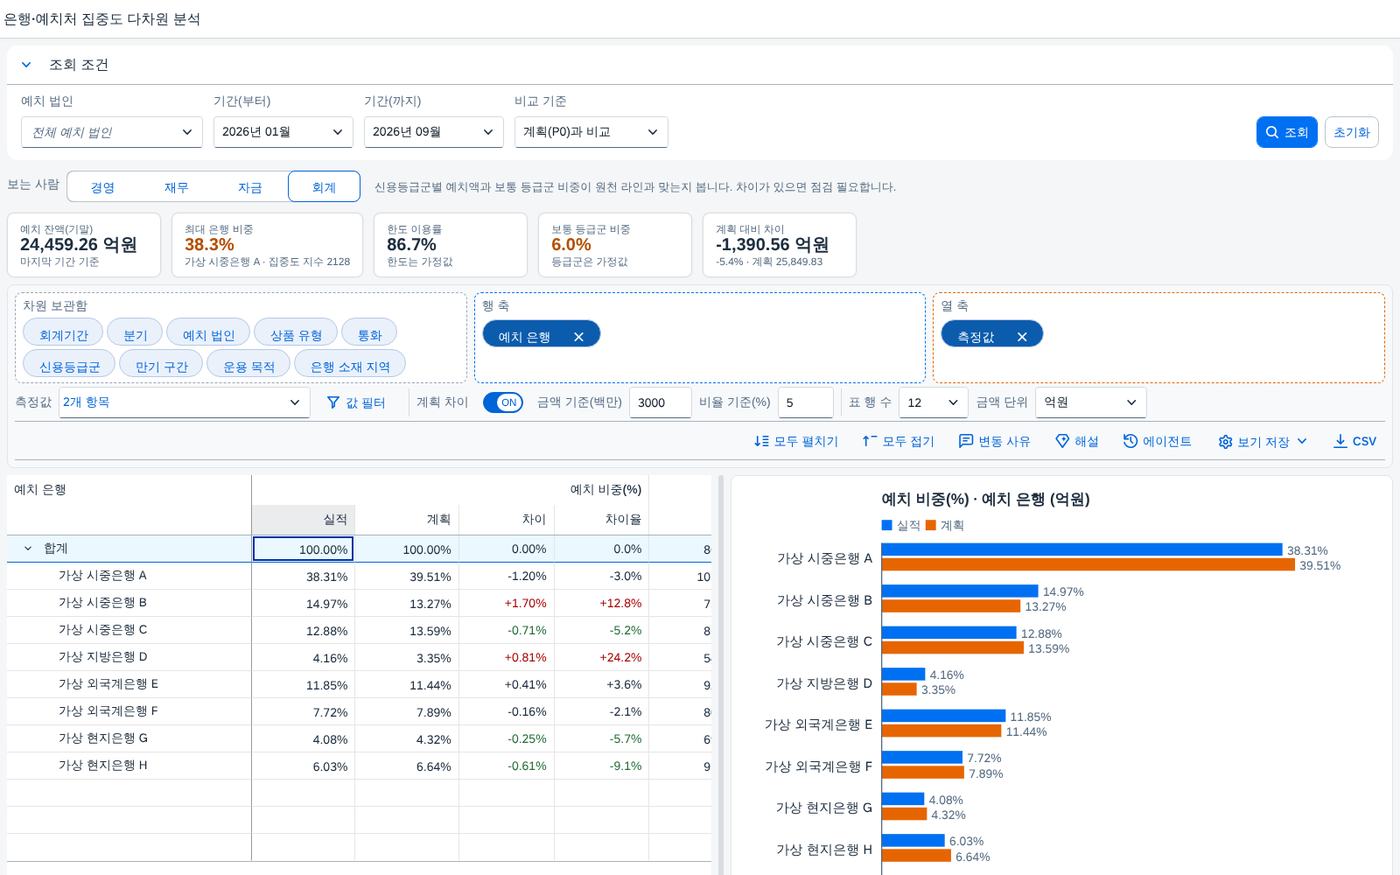Click the 최대 은행 비중 38.3% card
Image resolution: width=1400 pixels, height=875 pixels.
click(267, 245)
